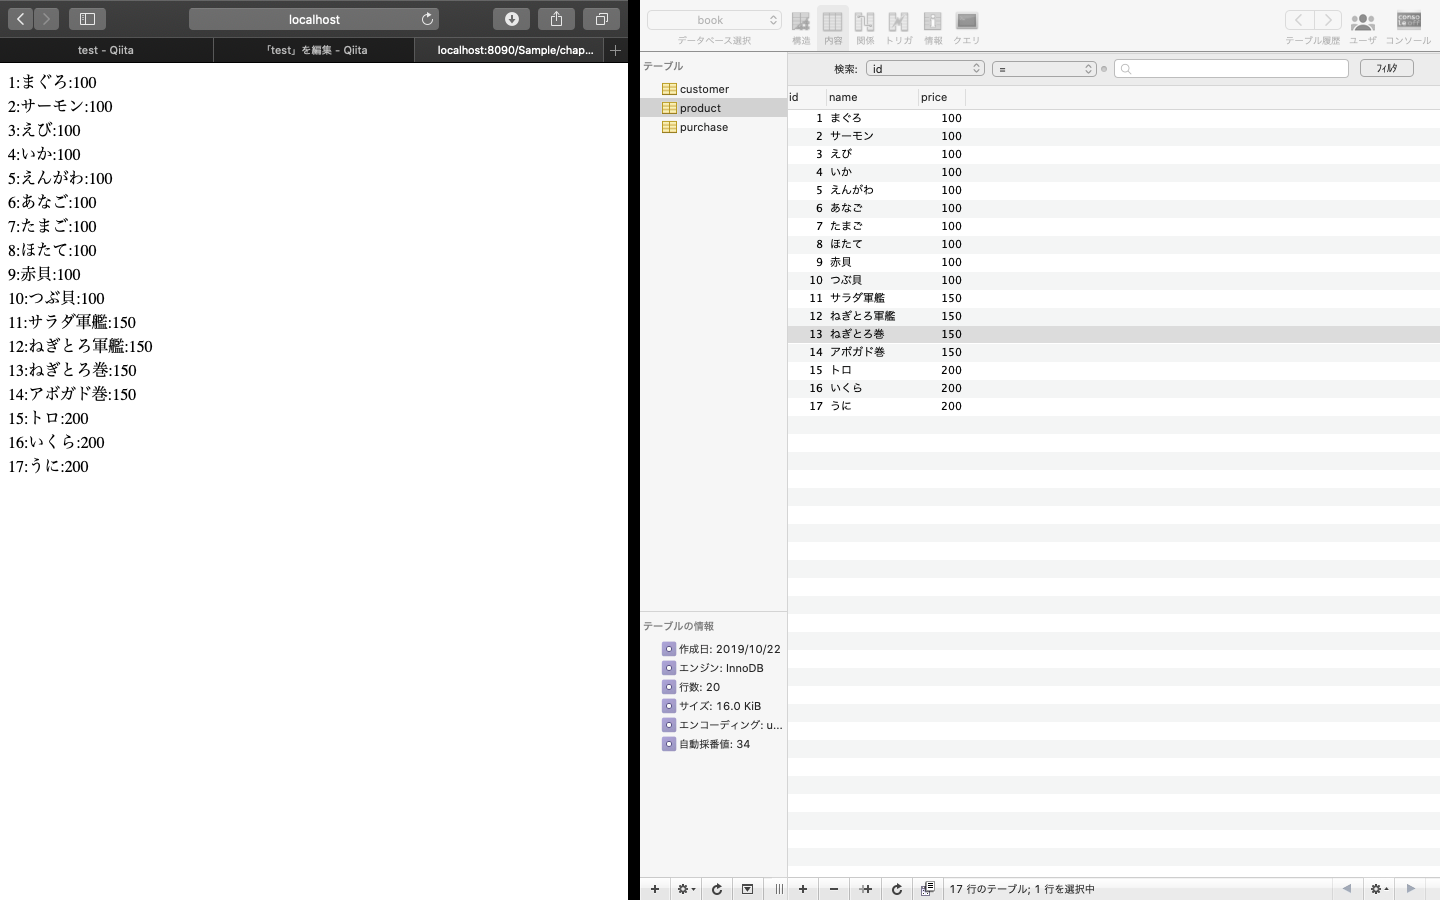This screenshot has width=1440, height=900.
Task: Select the サラダ軍艦 table row
Action: [1114, 298]
